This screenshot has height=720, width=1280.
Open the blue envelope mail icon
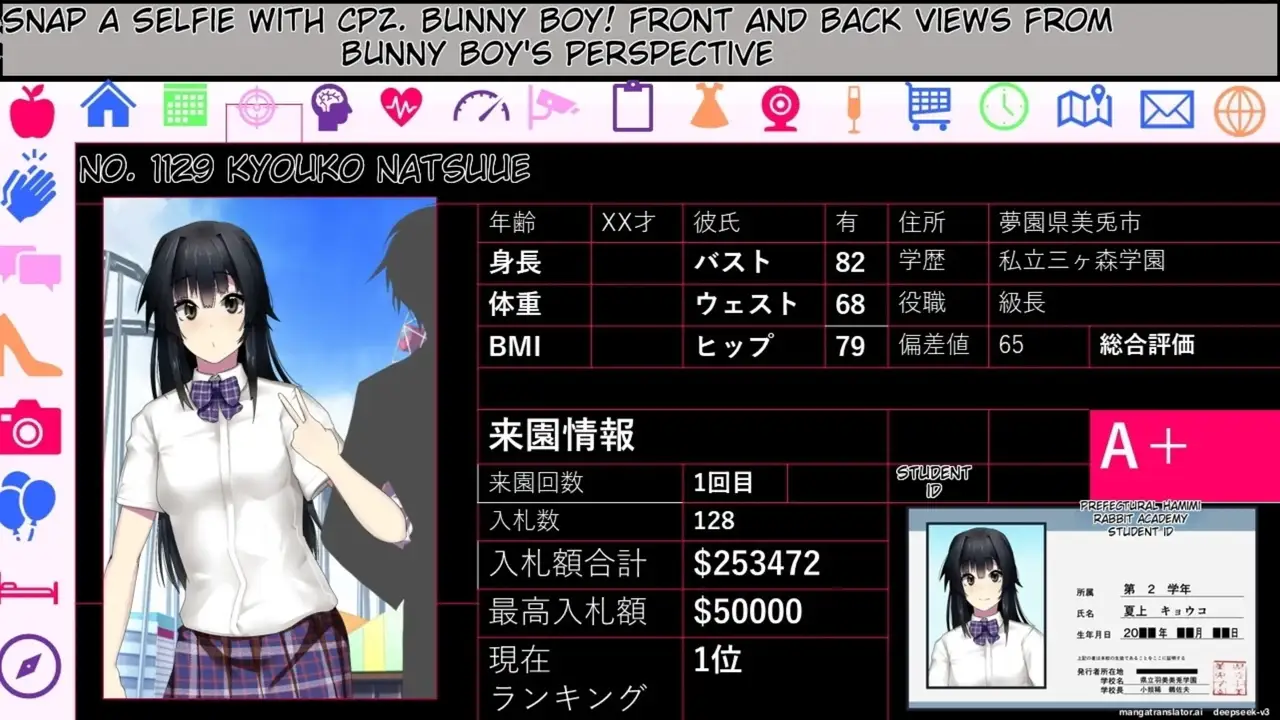1167,109
